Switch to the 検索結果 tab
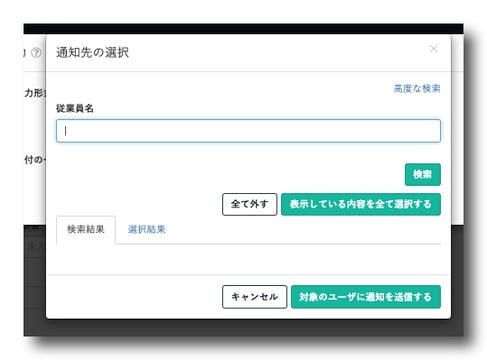Screen dimensions: 487x360 [86, 230]
